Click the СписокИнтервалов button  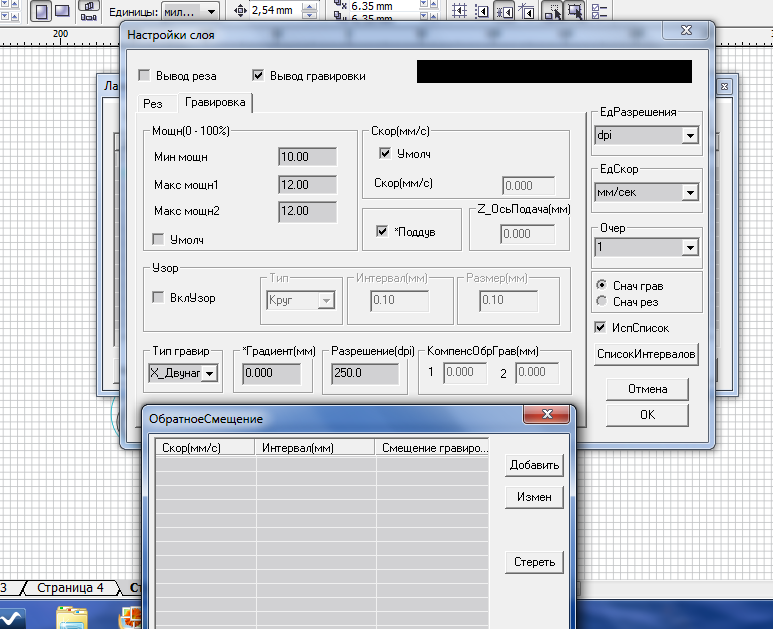tap(647, 354)
